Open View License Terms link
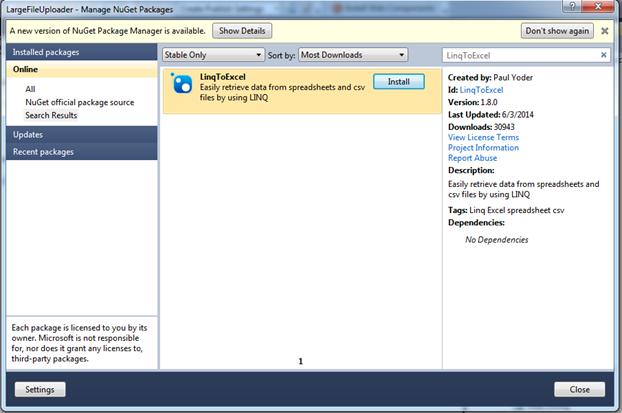The width and height of the screenshot is (622, 413). [484, 137]
